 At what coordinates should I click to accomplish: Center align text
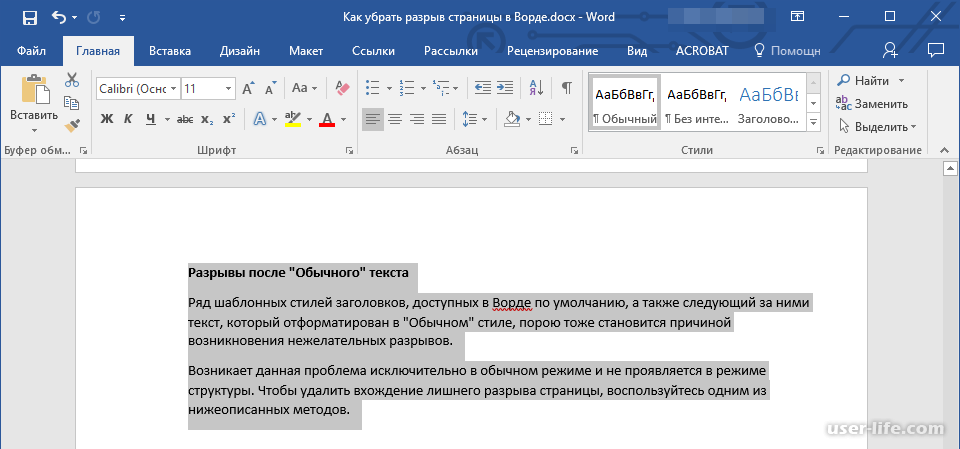click(395, 119)
